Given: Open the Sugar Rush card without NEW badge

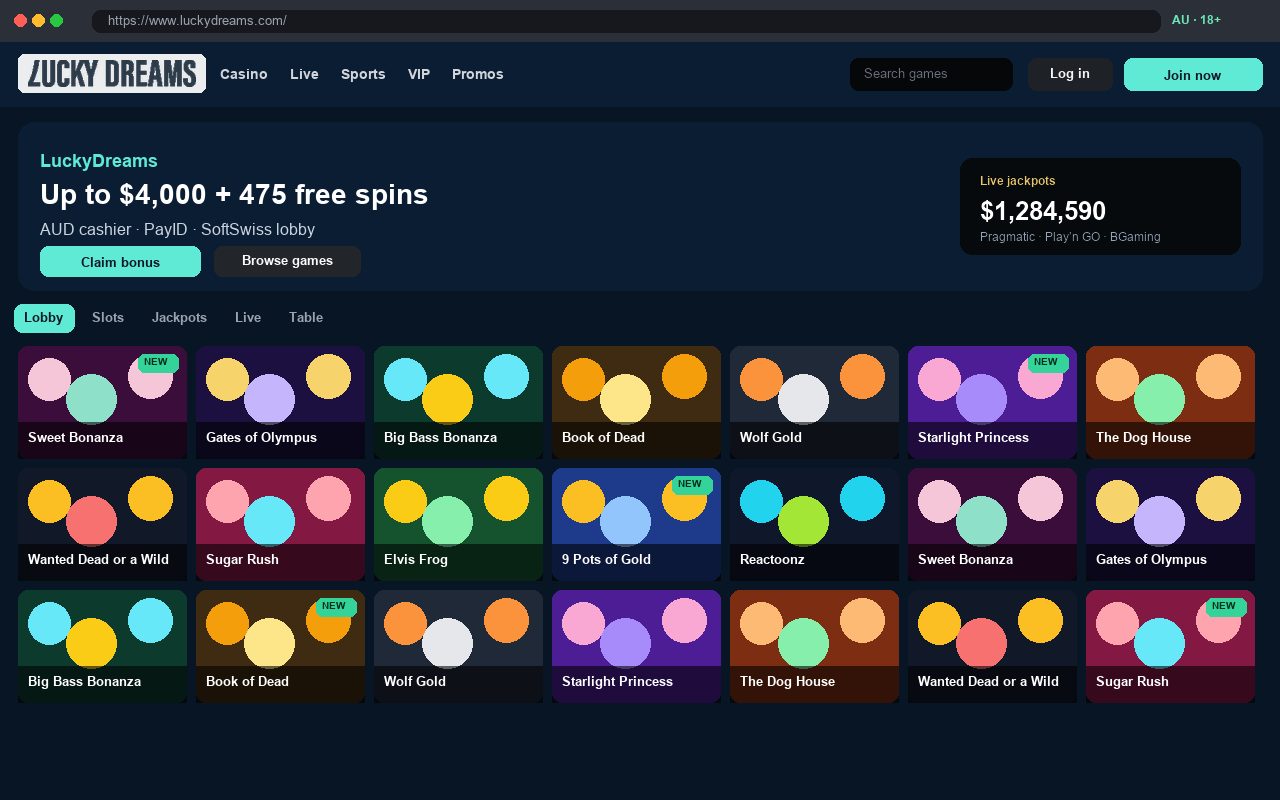Looking at the screenshot, I should click(280, 524).
